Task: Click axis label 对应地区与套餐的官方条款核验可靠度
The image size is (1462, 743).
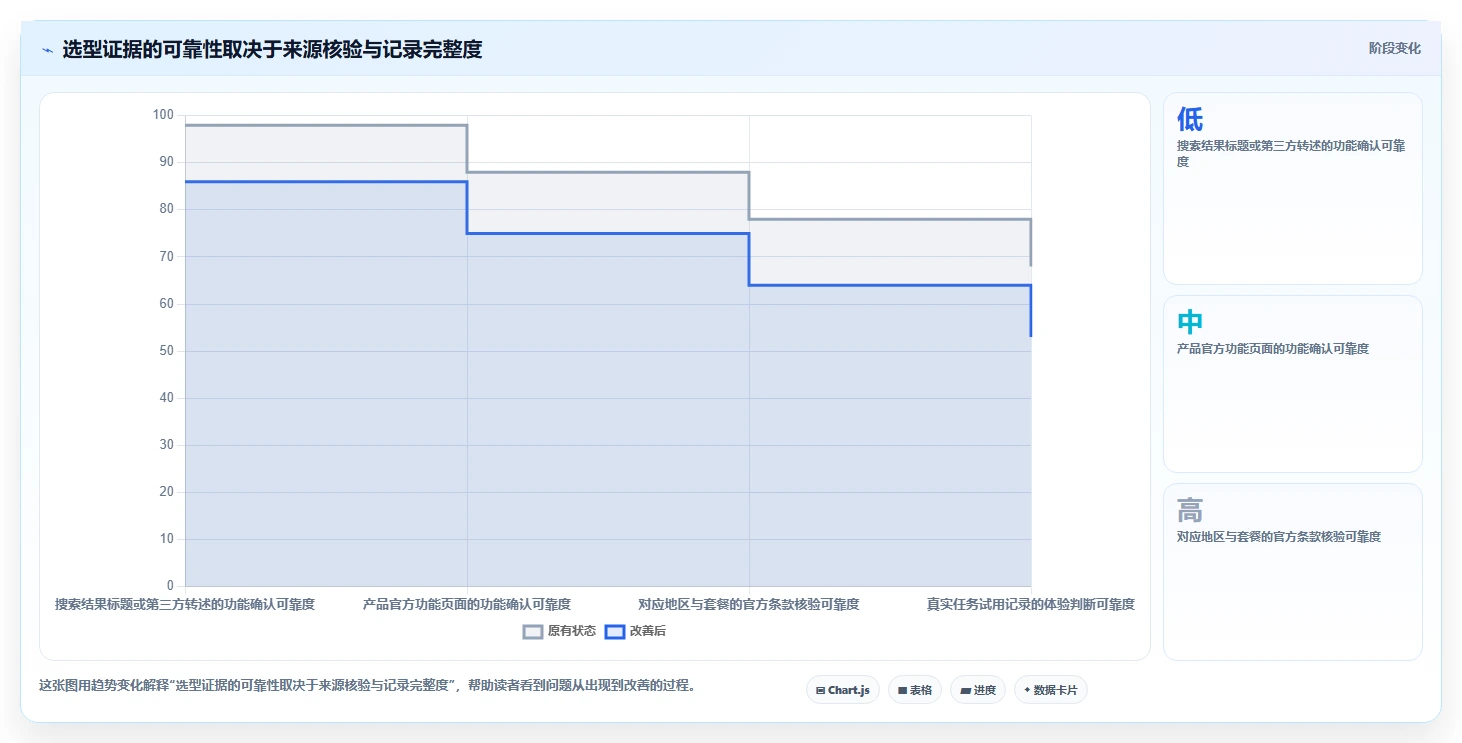Action: click(749, 604)
